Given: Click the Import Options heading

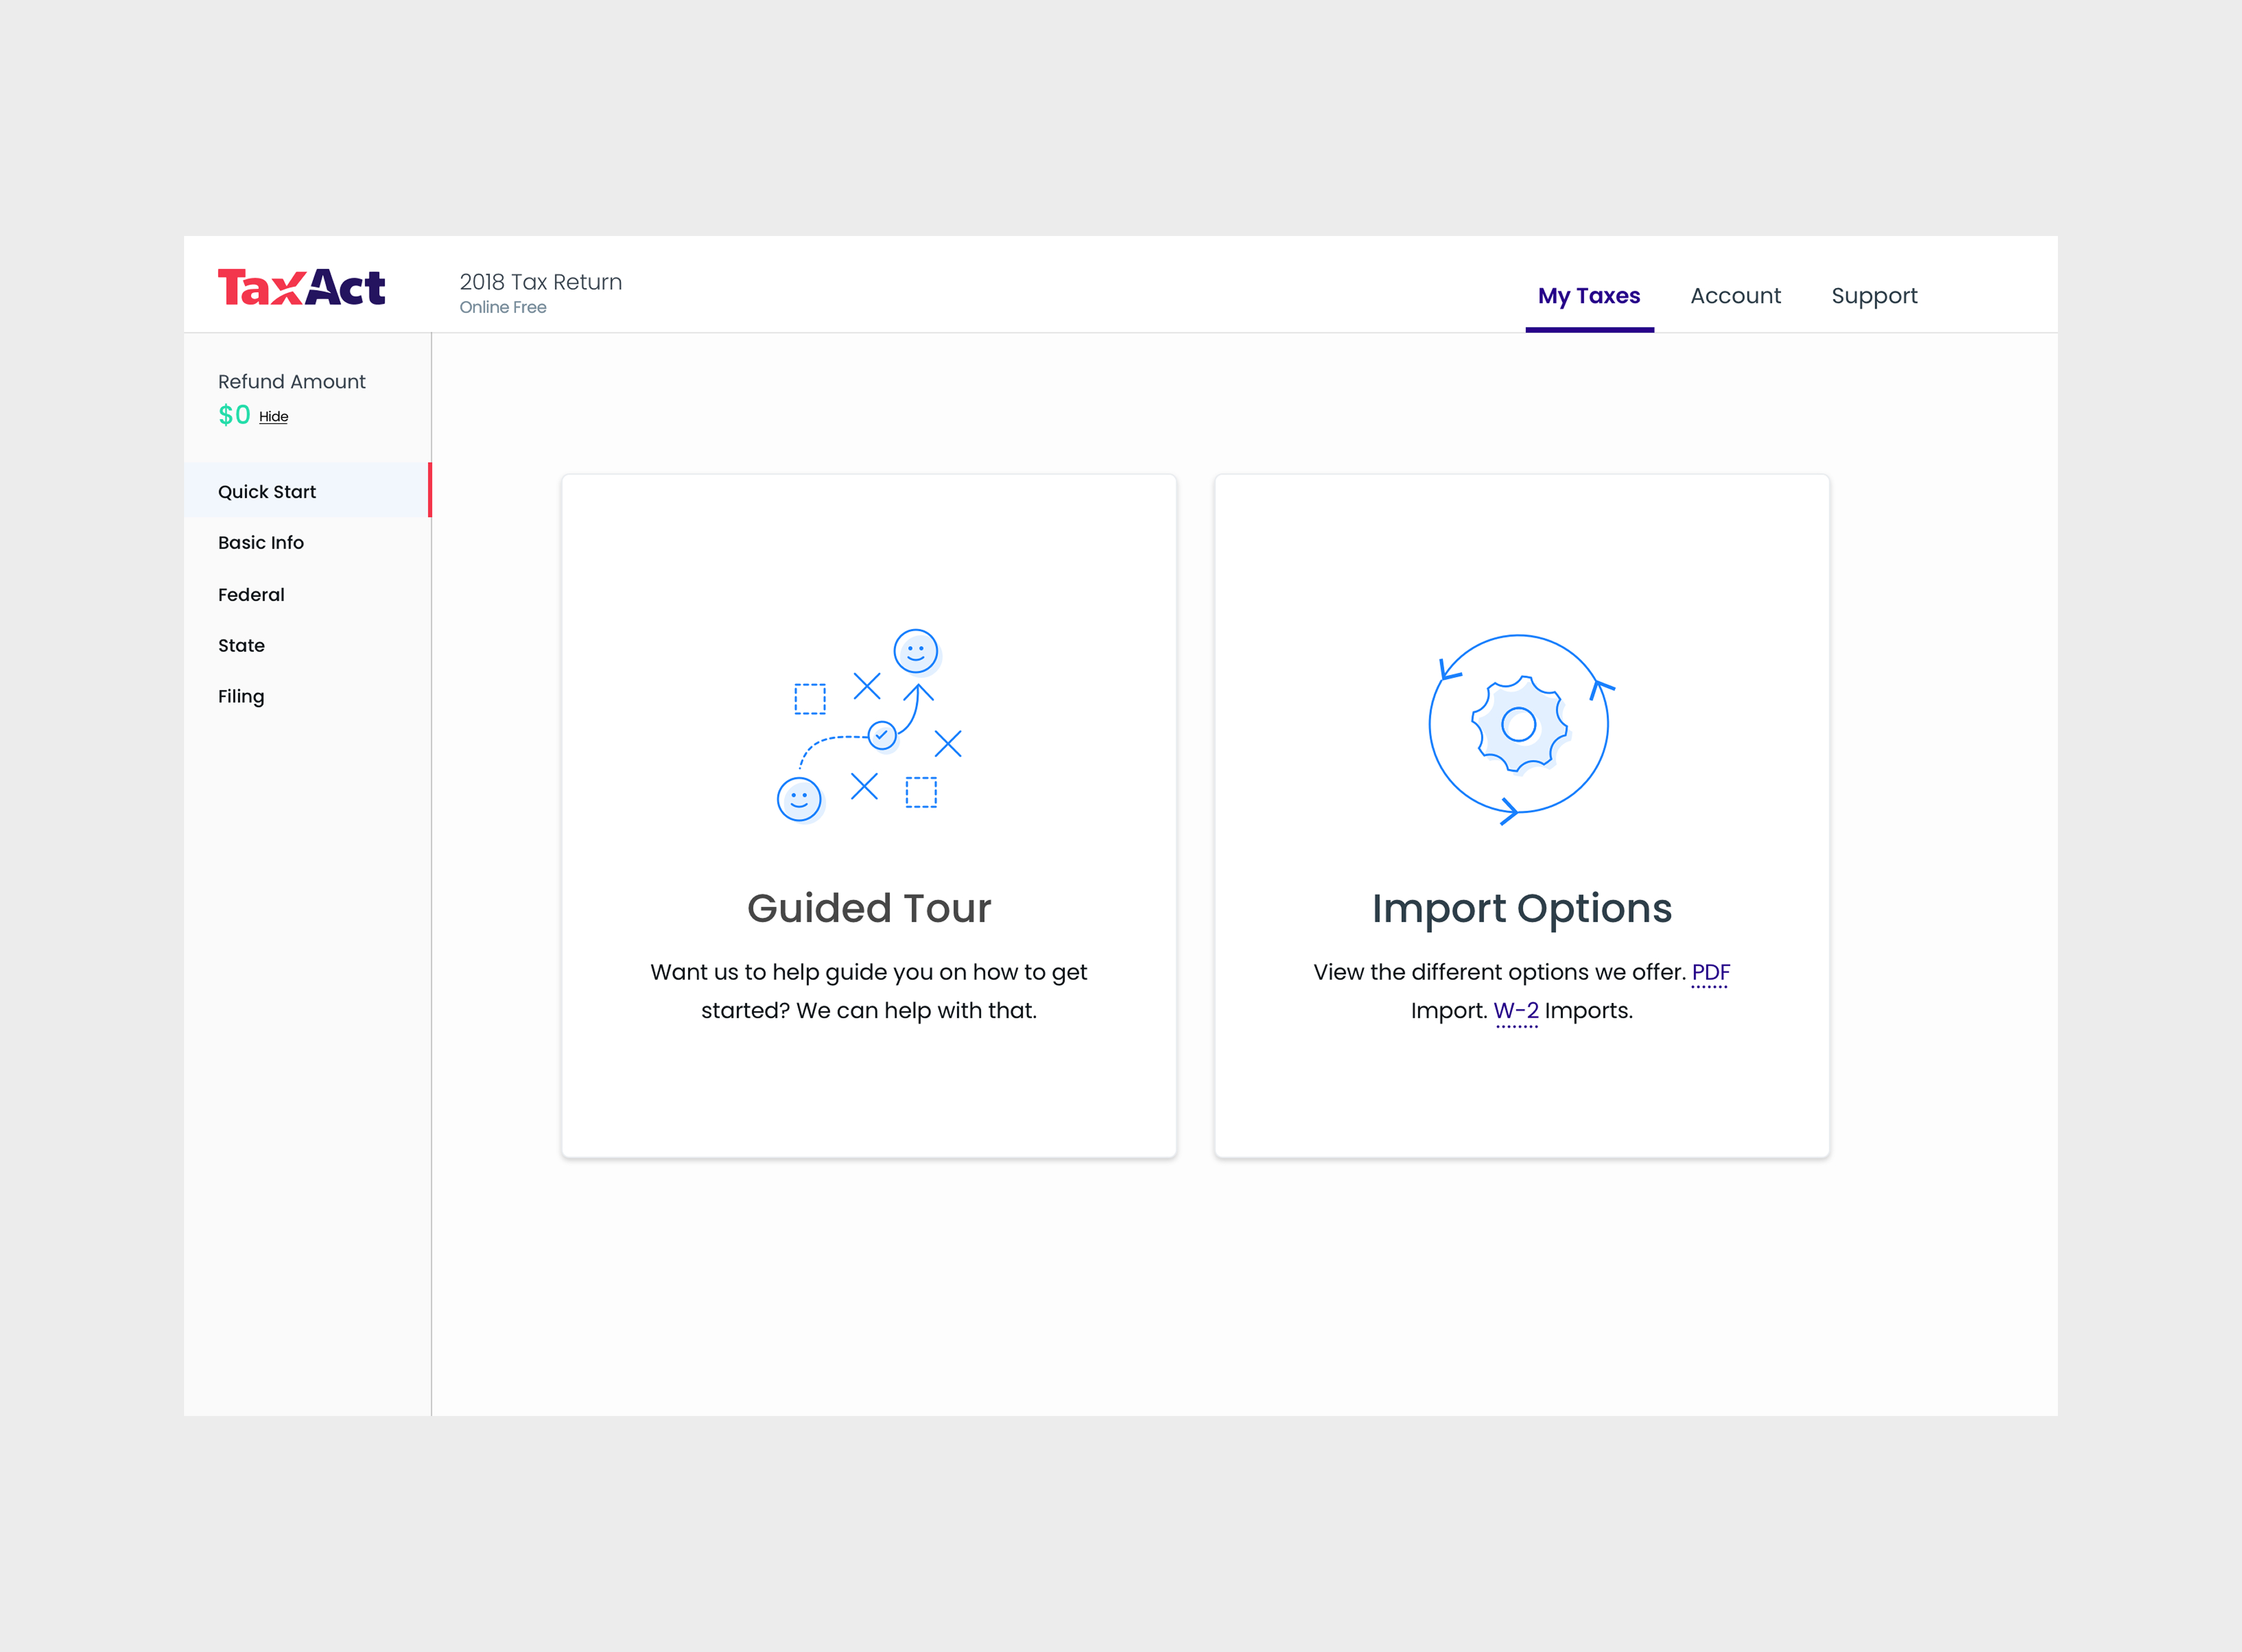Looking at the screenshot, I should click(x=1521, y=909).
